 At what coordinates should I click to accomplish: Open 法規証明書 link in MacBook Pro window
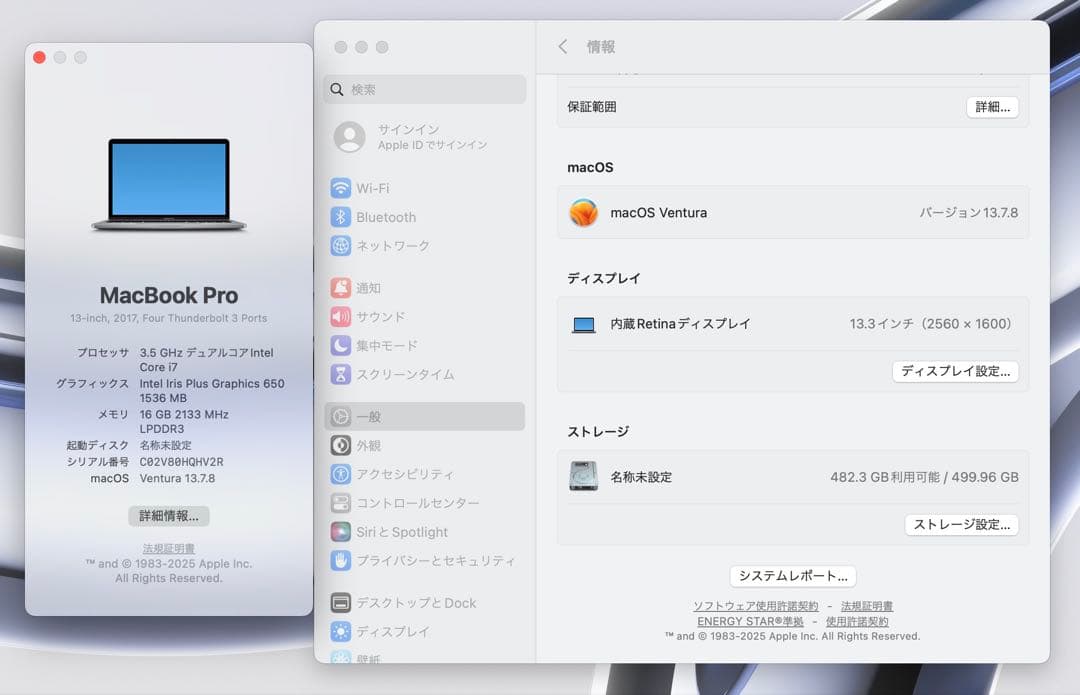[x=169, y=548]
